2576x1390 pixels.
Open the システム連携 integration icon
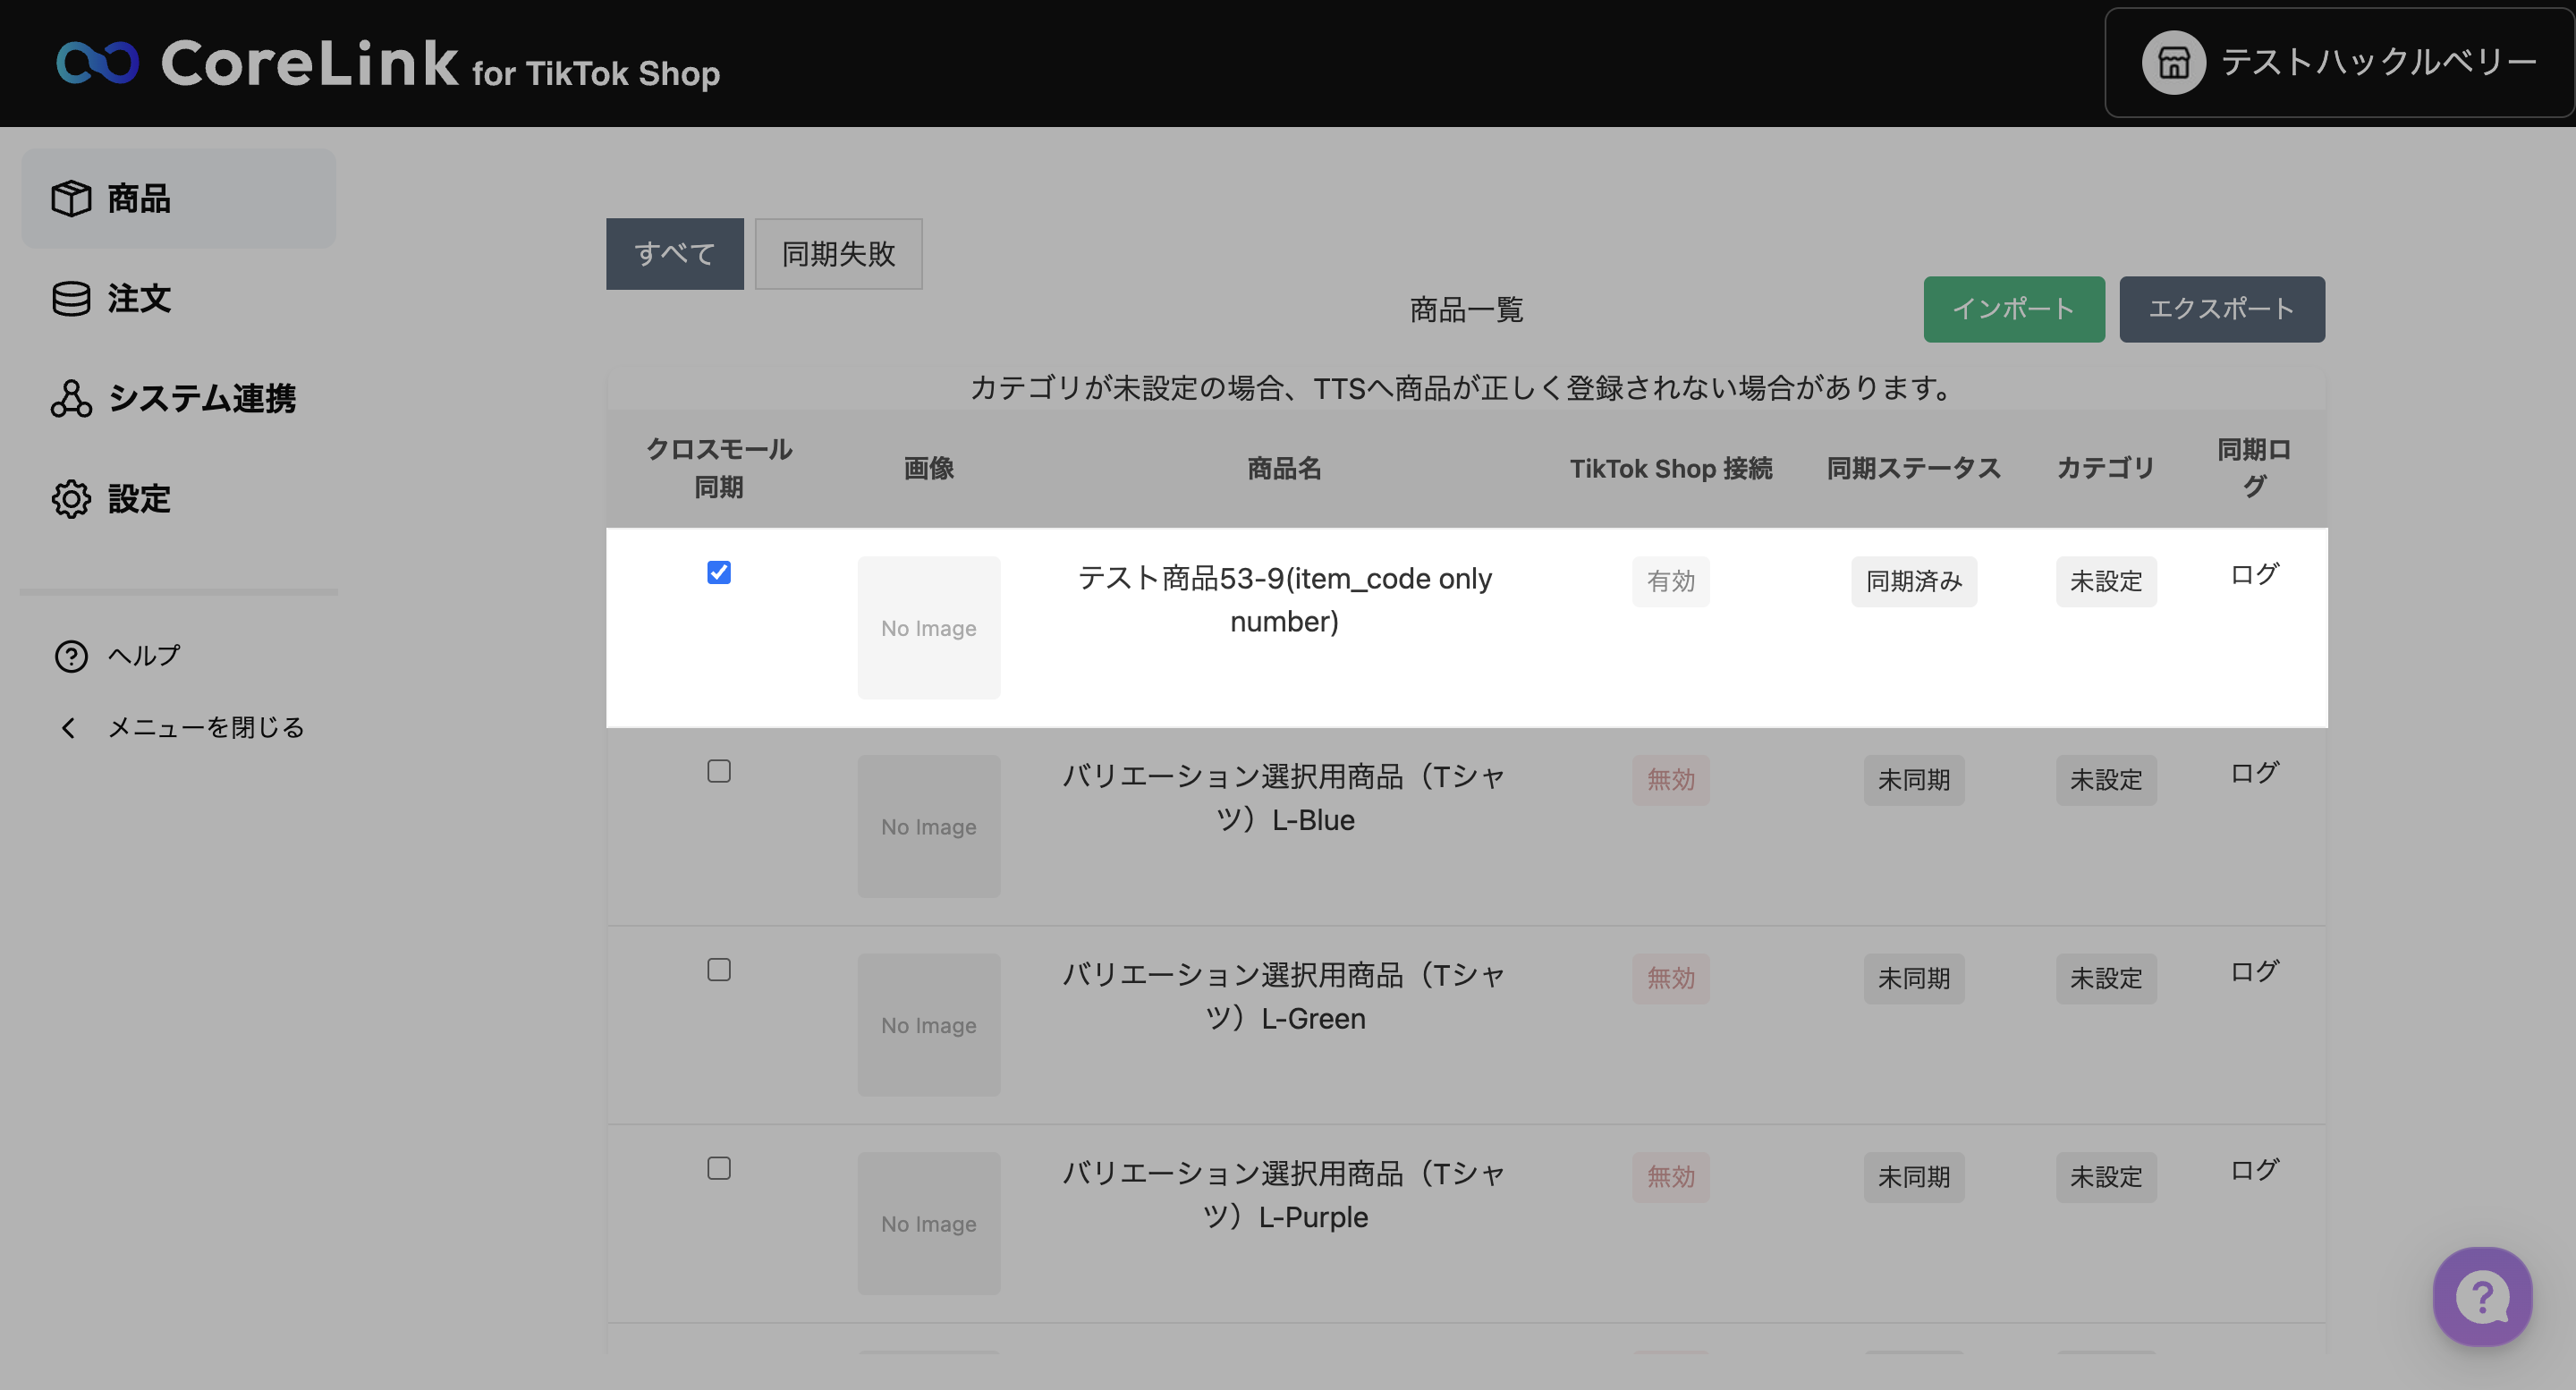click(x=71, y=398)
